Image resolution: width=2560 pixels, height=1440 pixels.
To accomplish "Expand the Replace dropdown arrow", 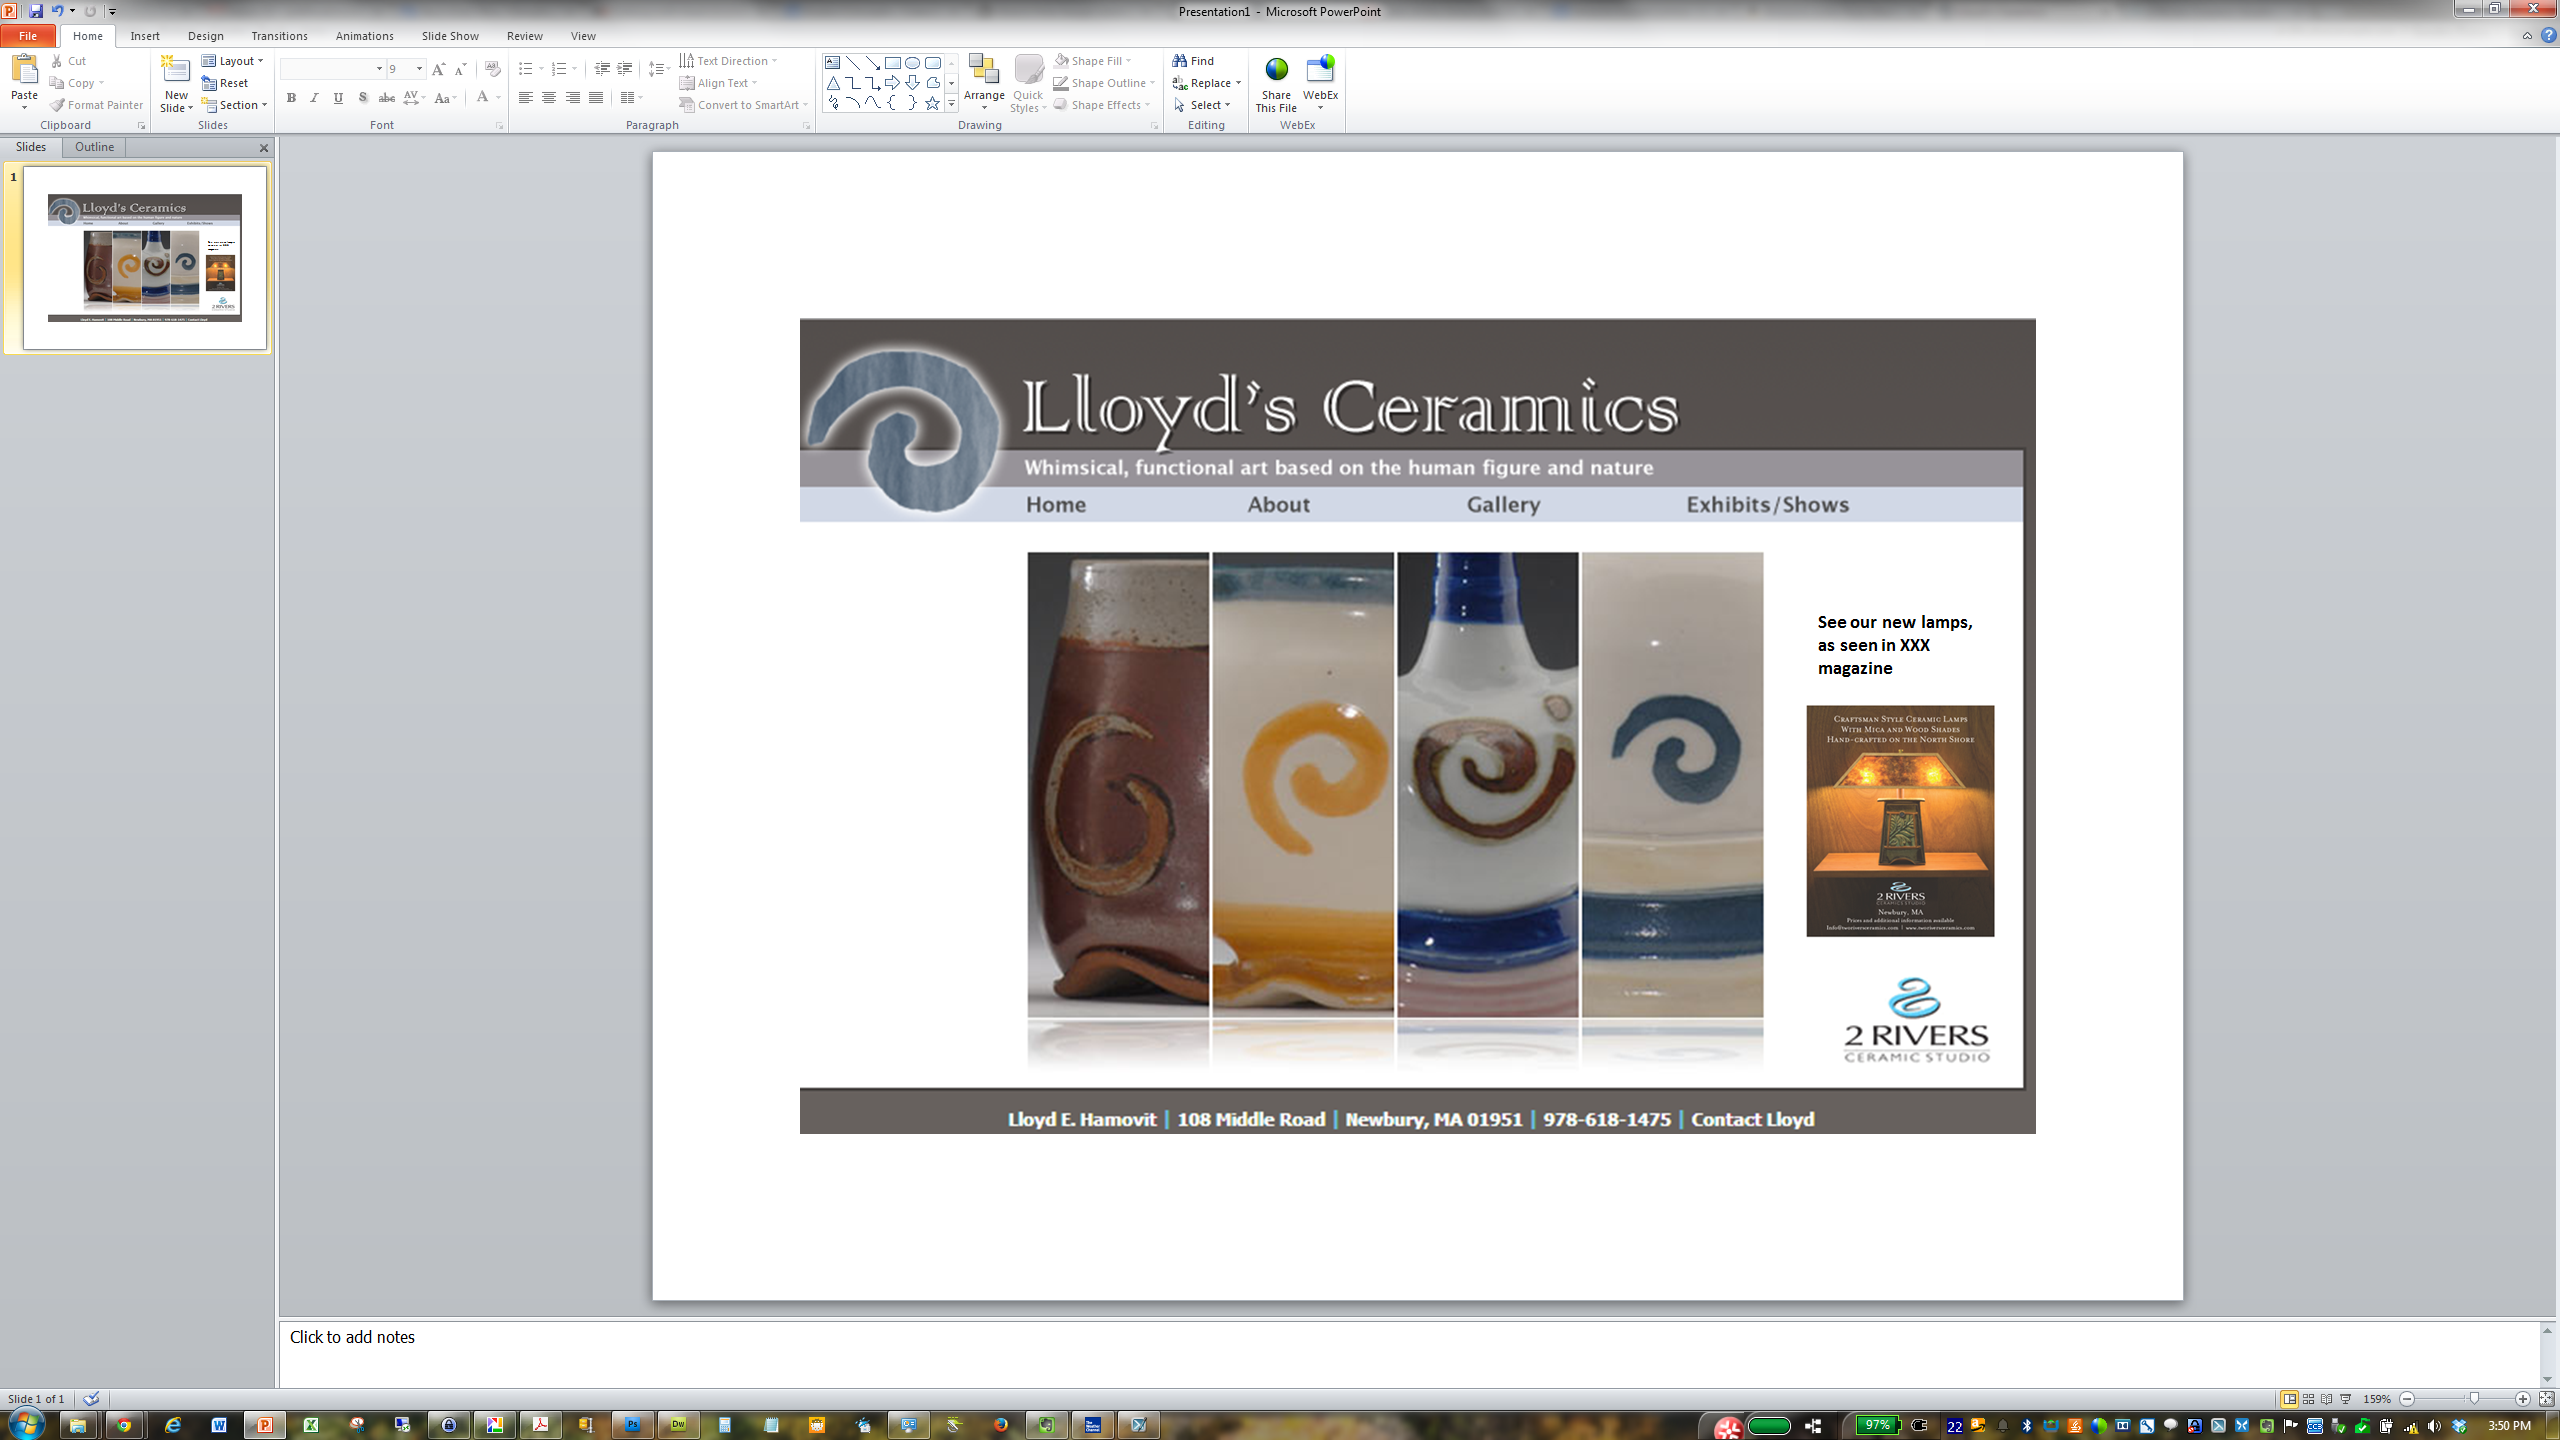I will (x=1238, y=83).
